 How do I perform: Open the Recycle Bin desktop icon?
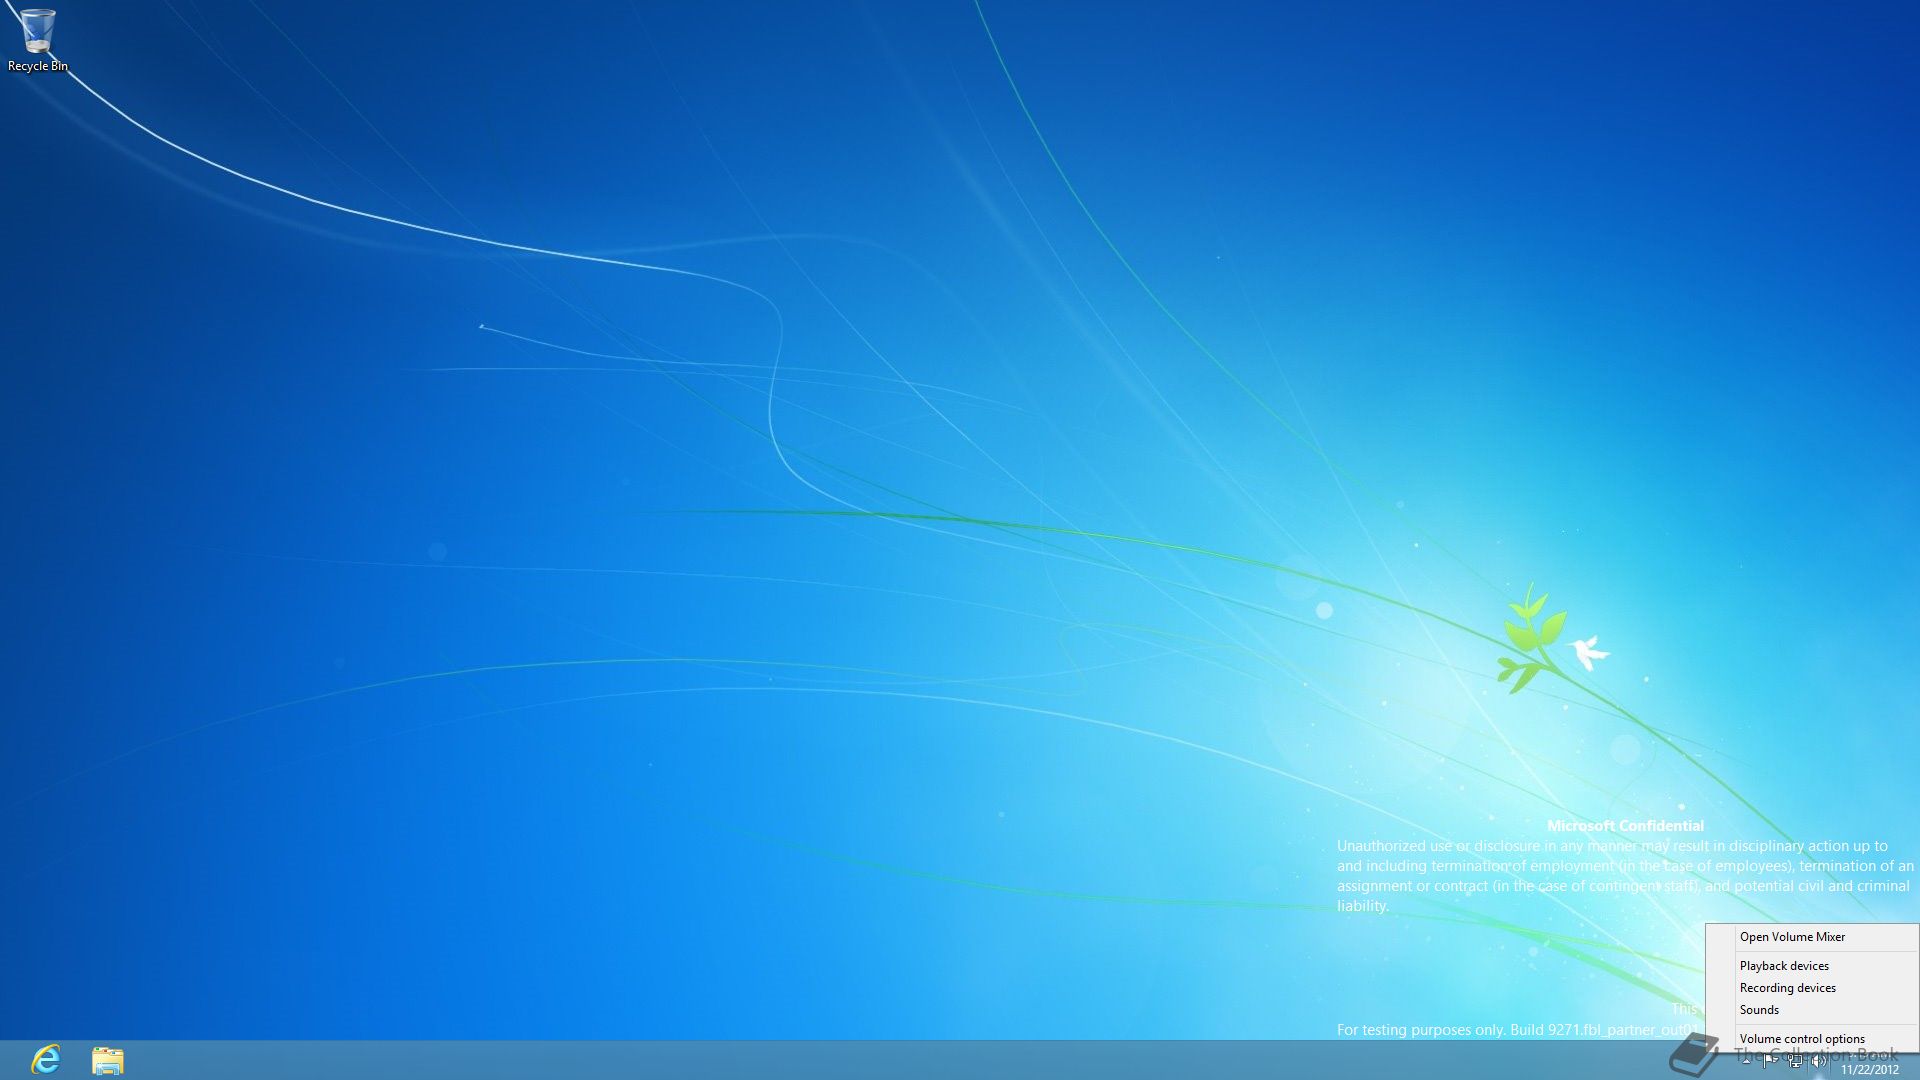(x=38, y=40)
